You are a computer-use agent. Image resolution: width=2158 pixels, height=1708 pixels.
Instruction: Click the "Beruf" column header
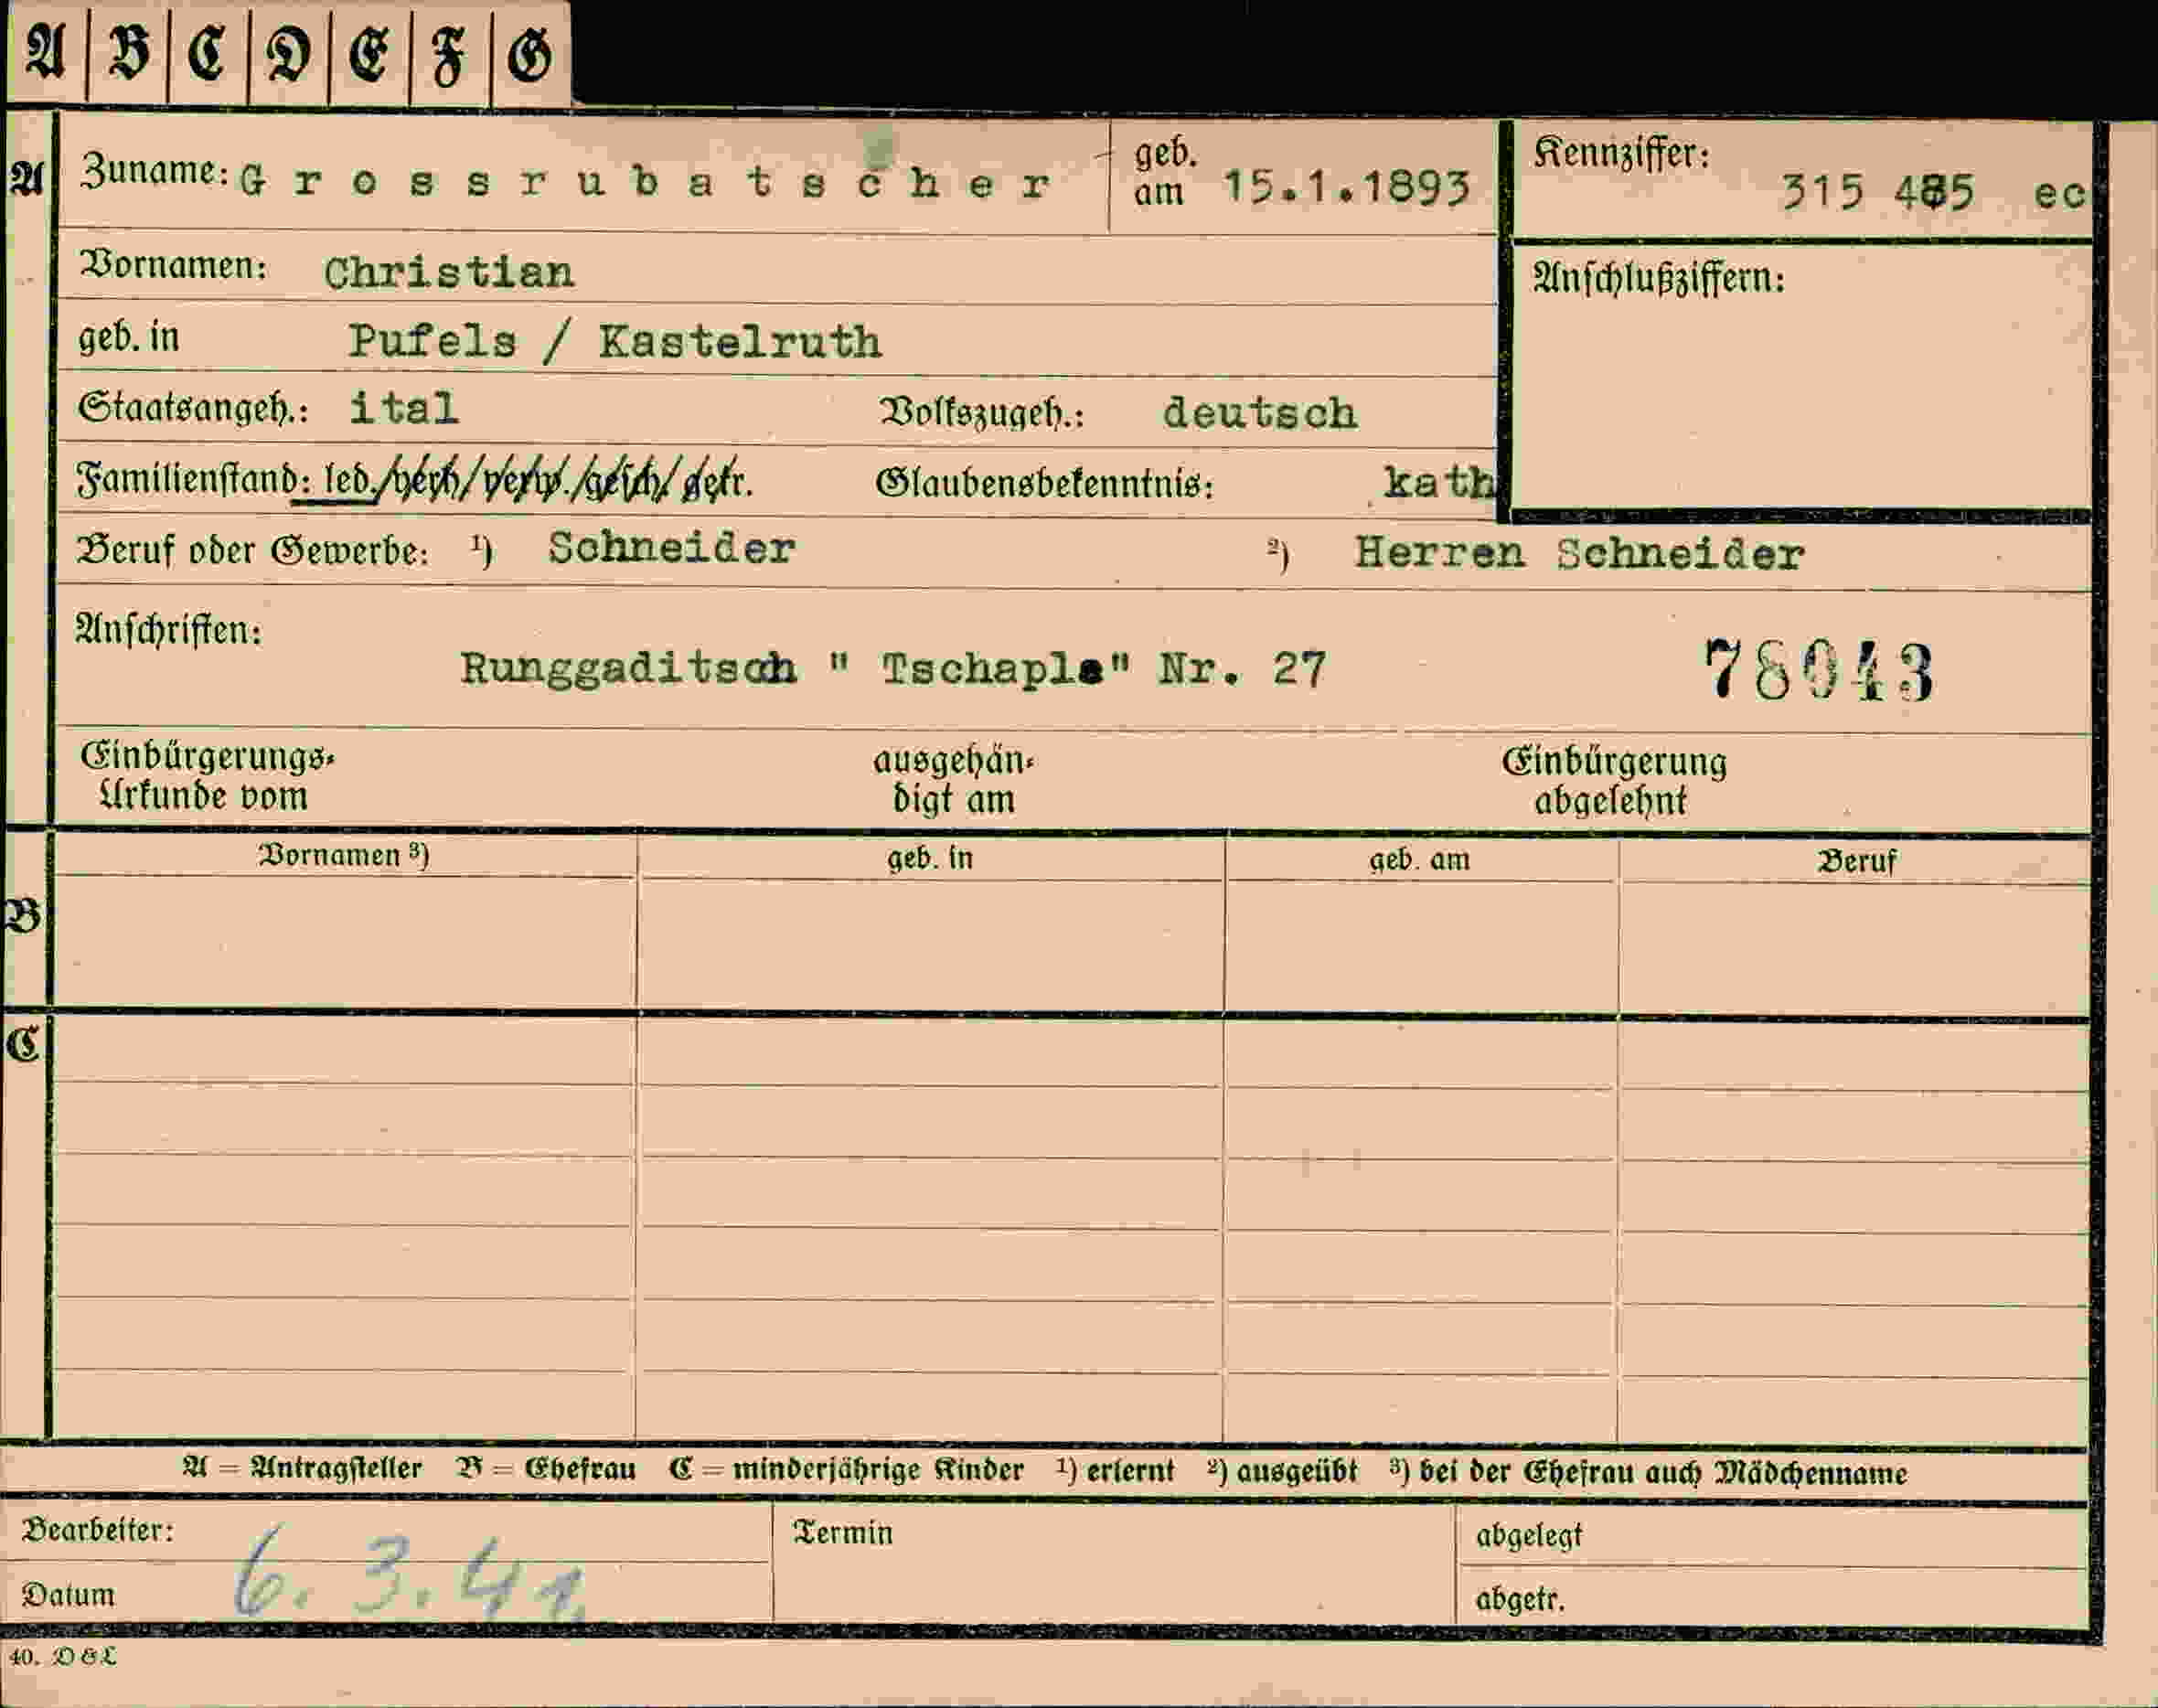pos(1856,861)
